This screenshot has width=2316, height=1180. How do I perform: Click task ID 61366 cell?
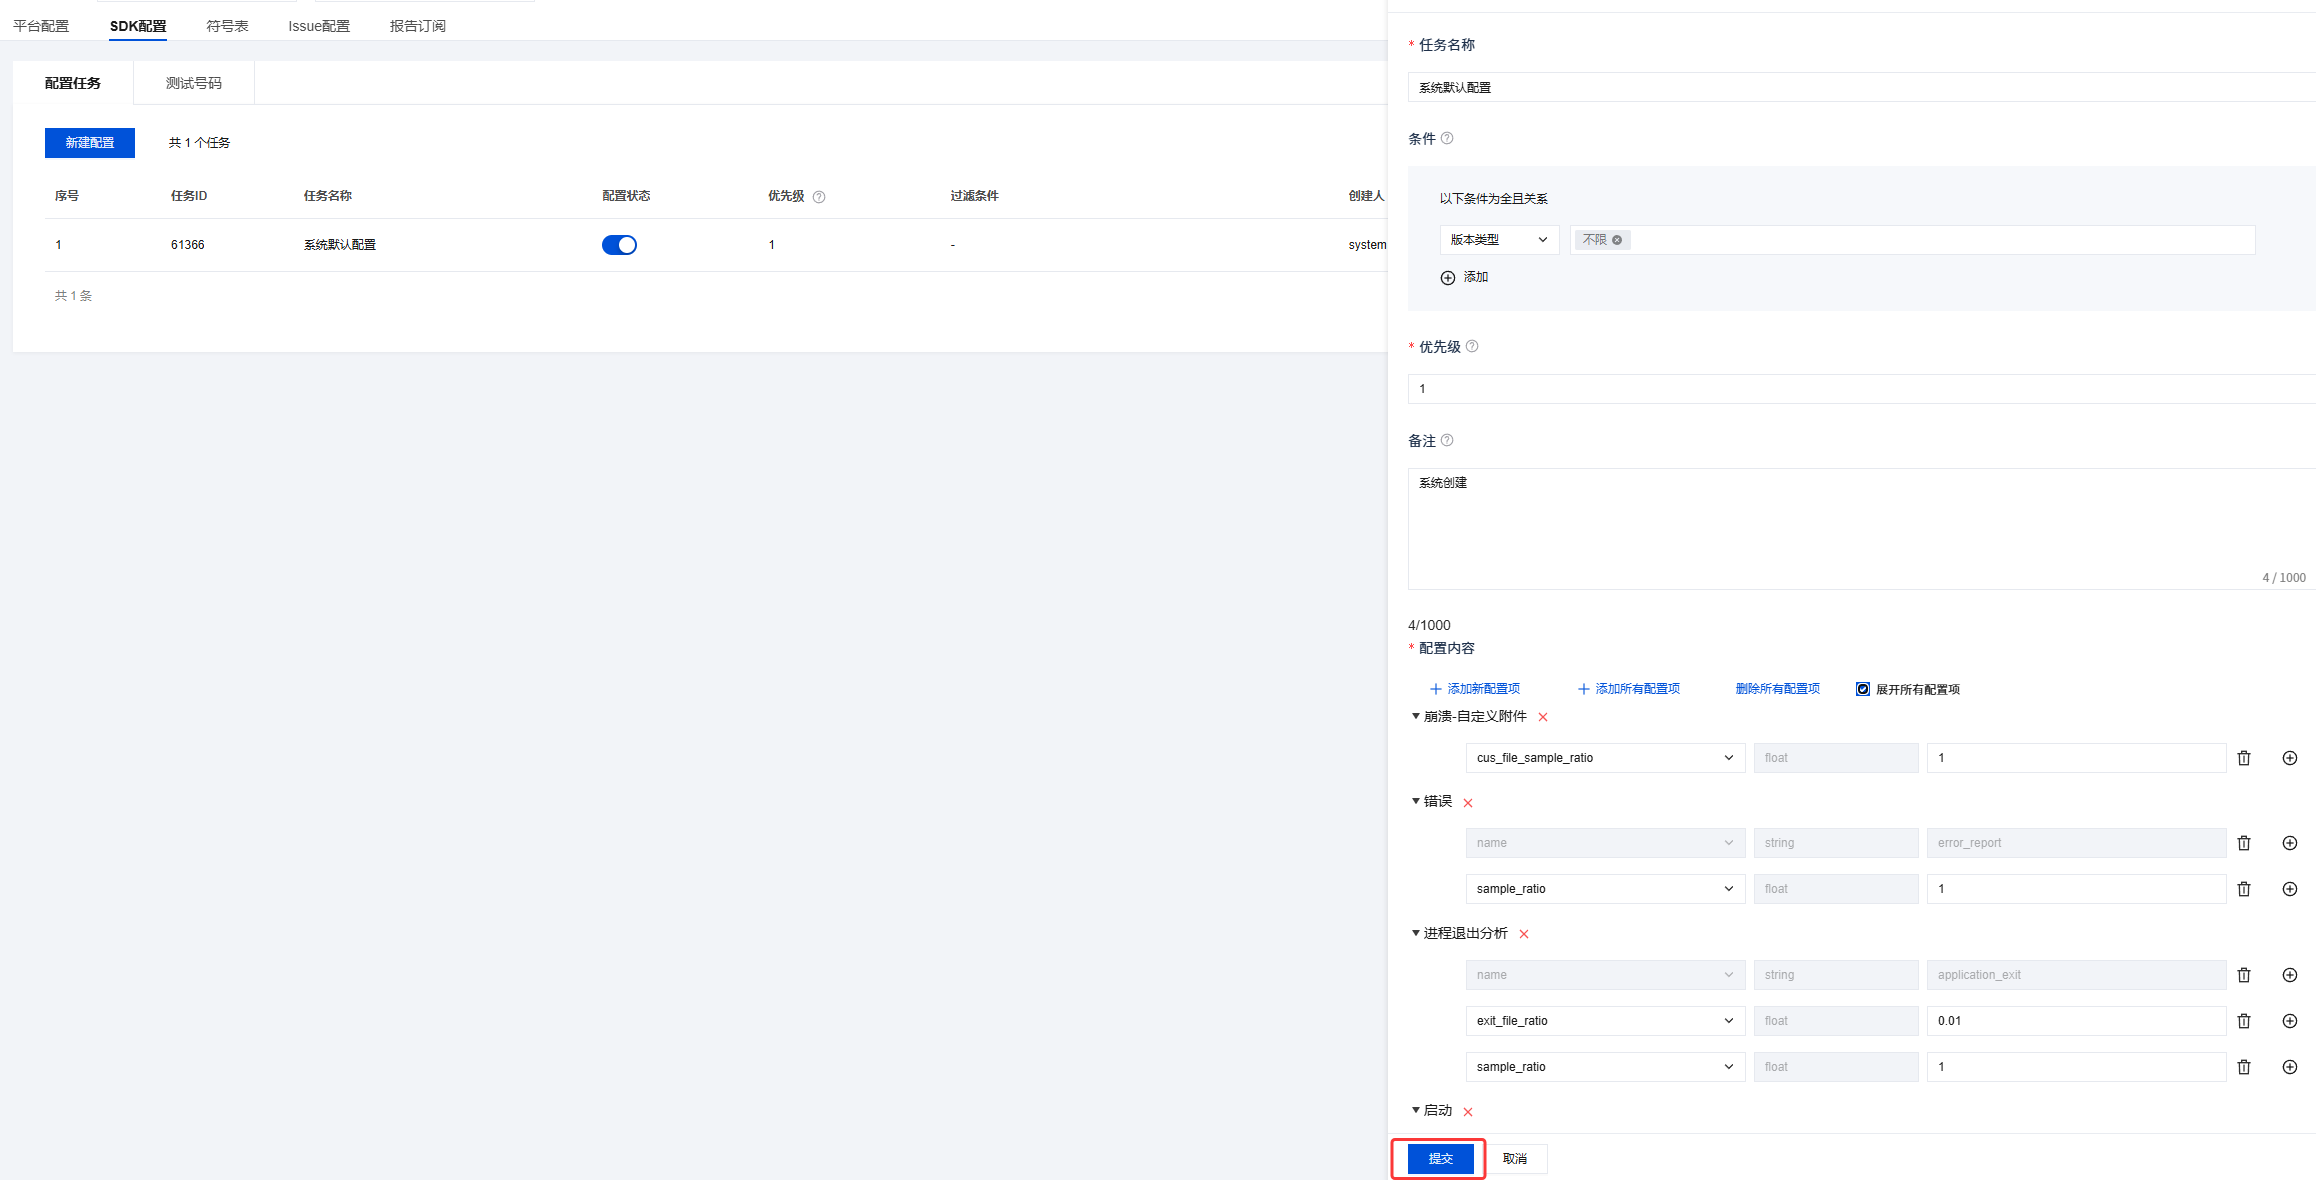188,245
